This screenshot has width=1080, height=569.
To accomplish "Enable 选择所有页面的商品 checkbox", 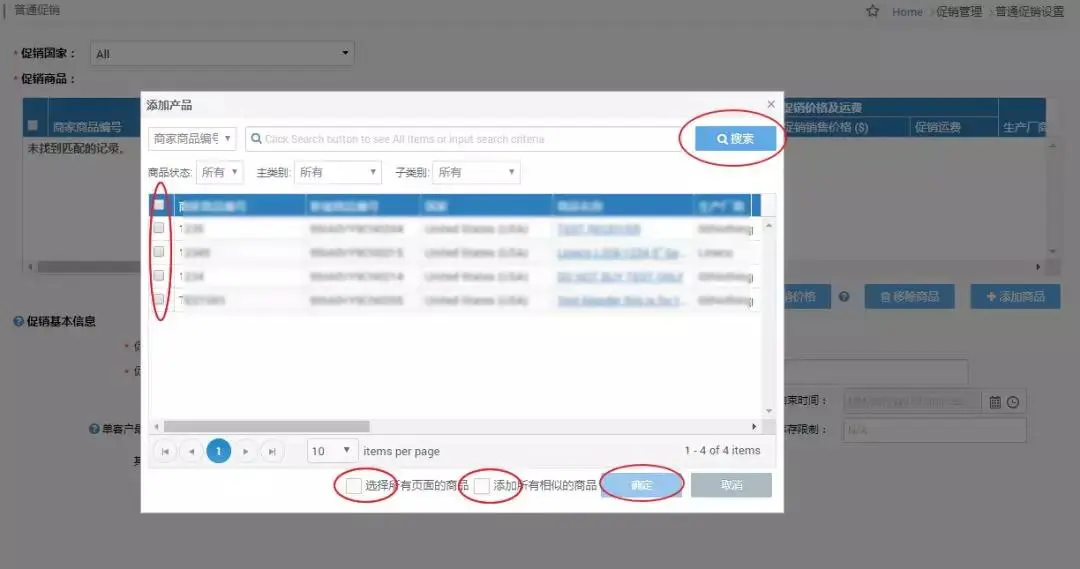I will [x=353, y=486].
